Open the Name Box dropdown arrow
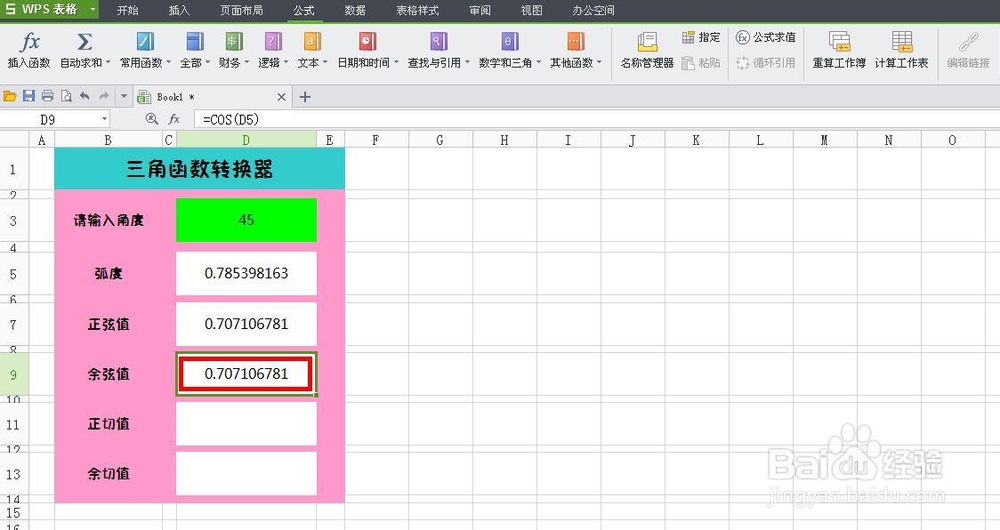The image size is (1000, 530). click(x=104, y=119)
